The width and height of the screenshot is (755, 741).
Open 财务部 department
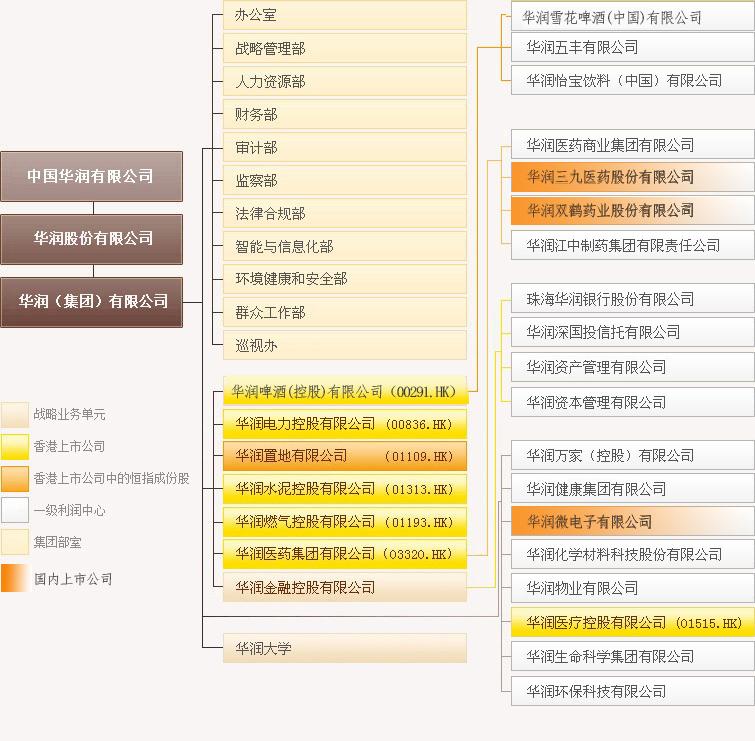[x=345, y=114]
